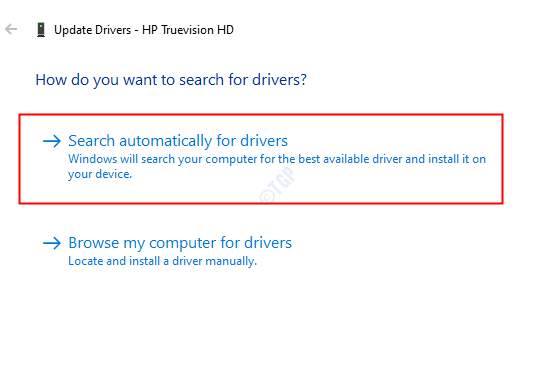Click the device icon beside Update Drivers
Screen dimensions: 555x372
click(x=41, y=30)
